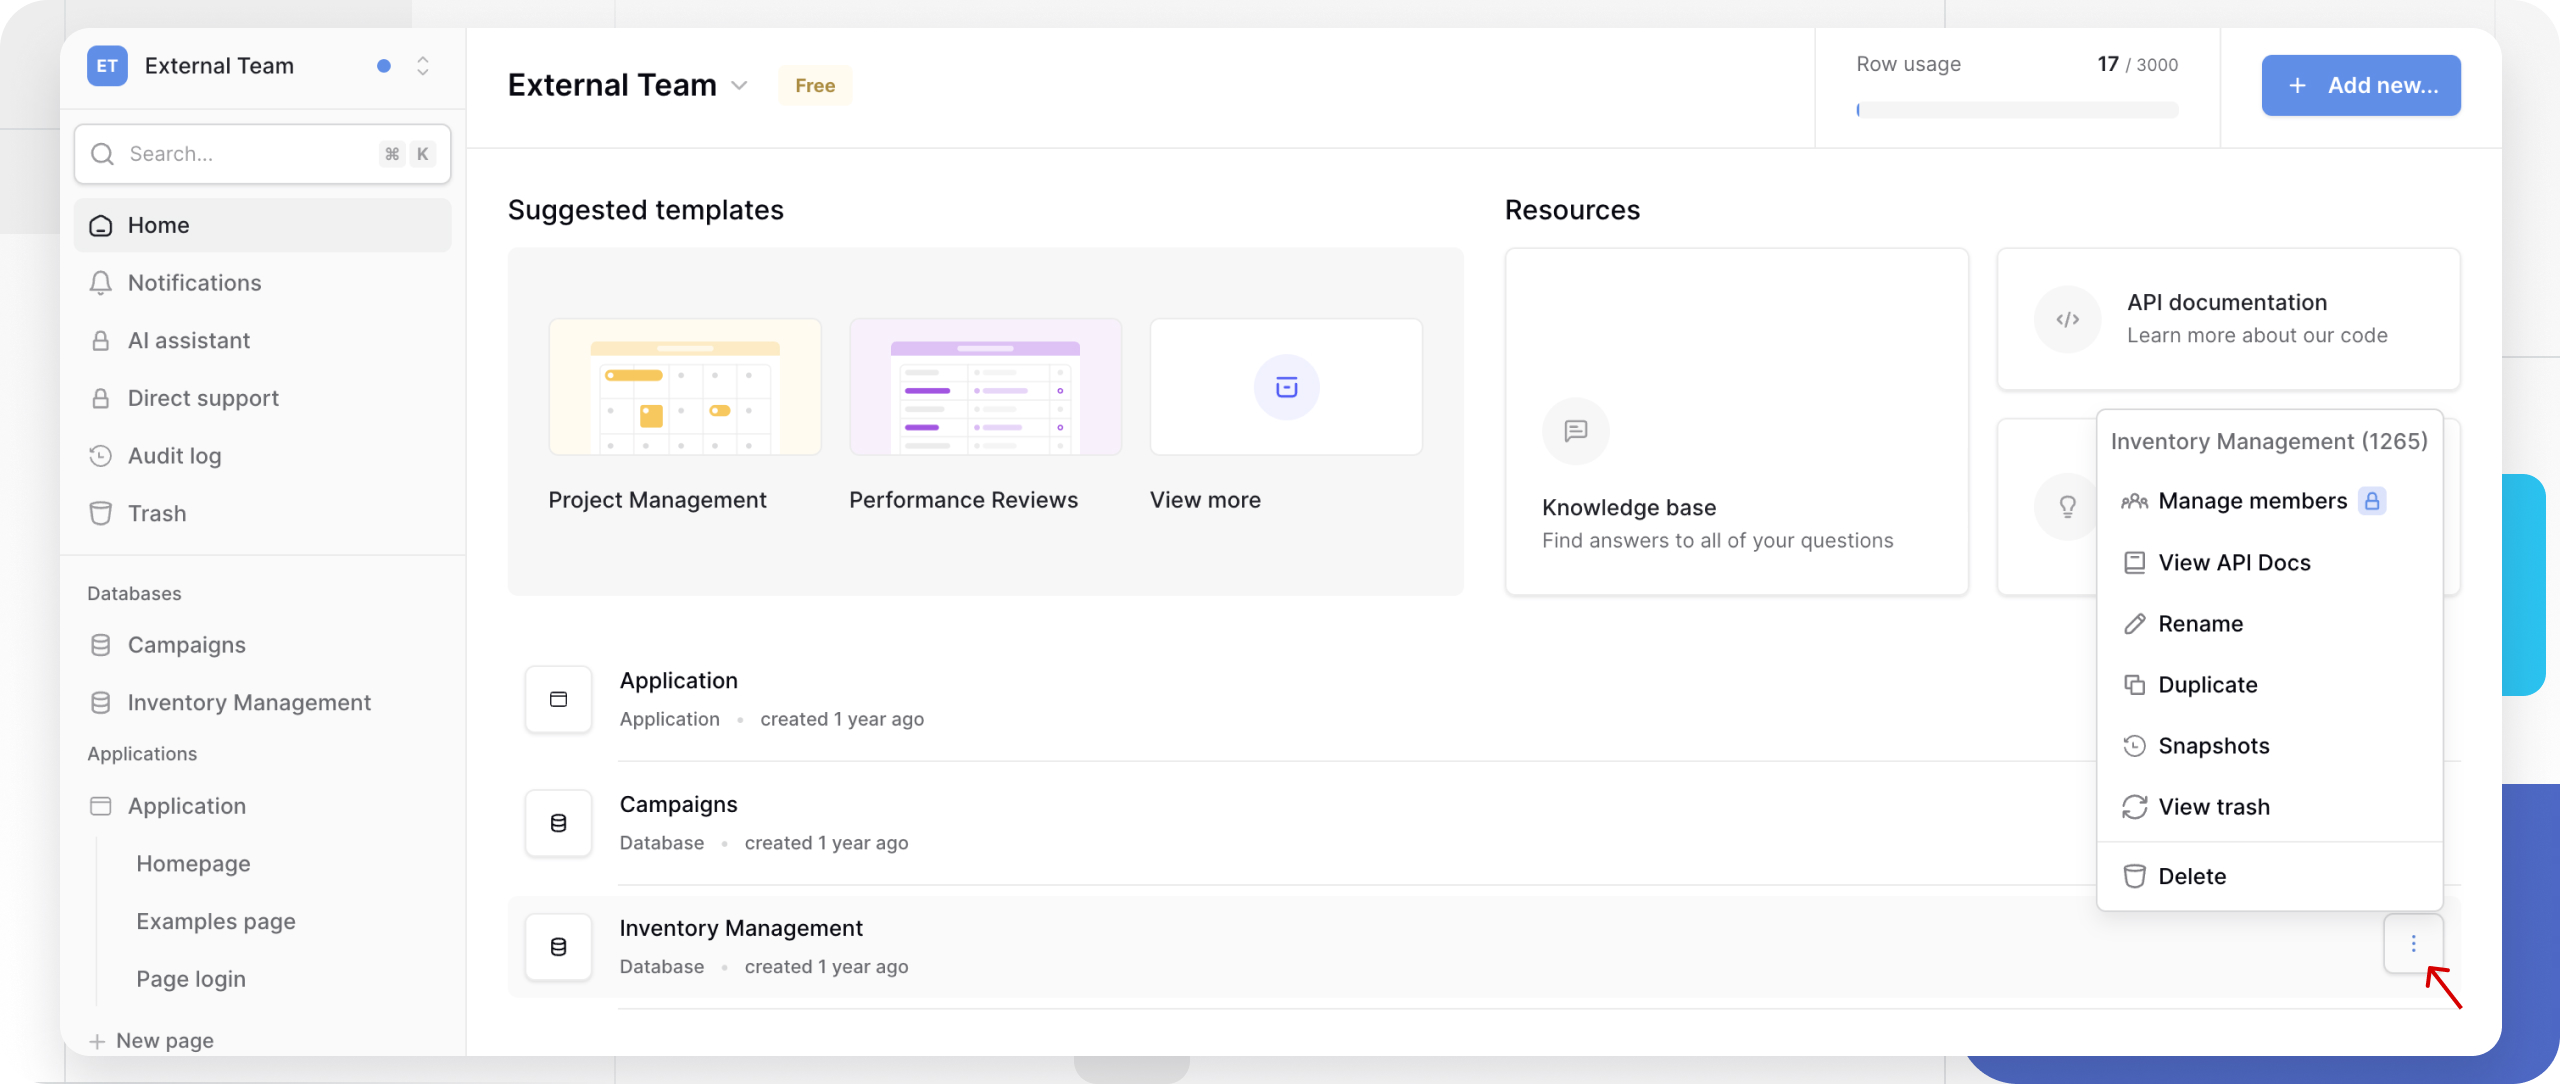Click the Row usage progress bar
The height and width of the screenshot is (1084, 2560).
(x=2016, y=110)
